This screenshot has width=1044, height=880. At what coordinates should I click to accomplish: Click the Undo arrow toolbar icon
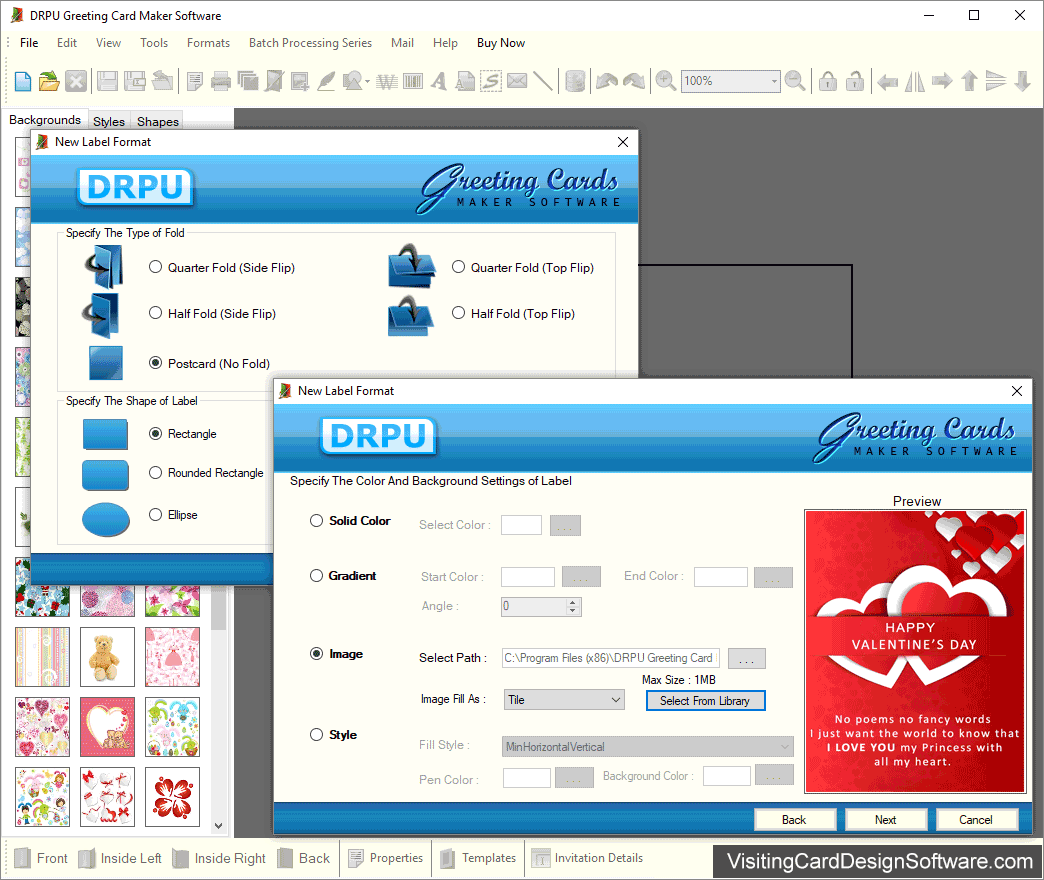(x=607, y=81)
